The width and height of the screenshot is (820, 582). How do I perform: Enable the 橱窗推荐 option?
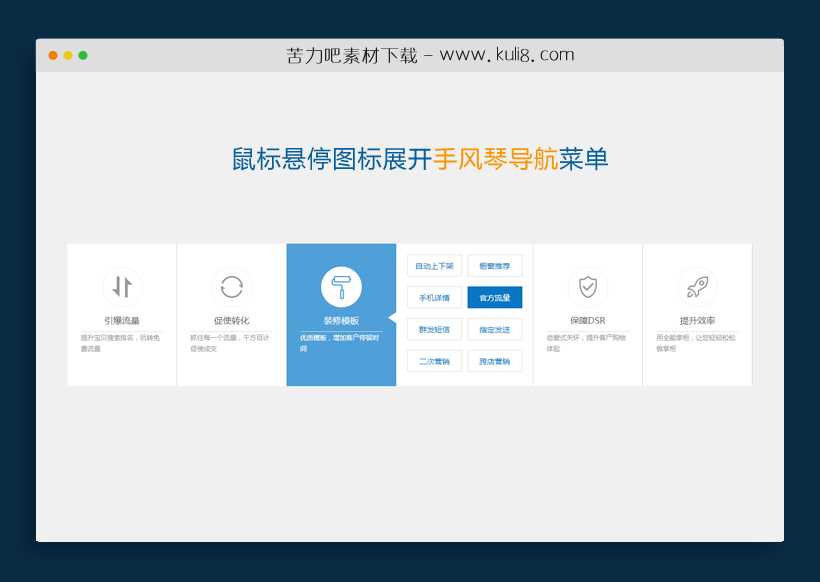coord(495,266)
